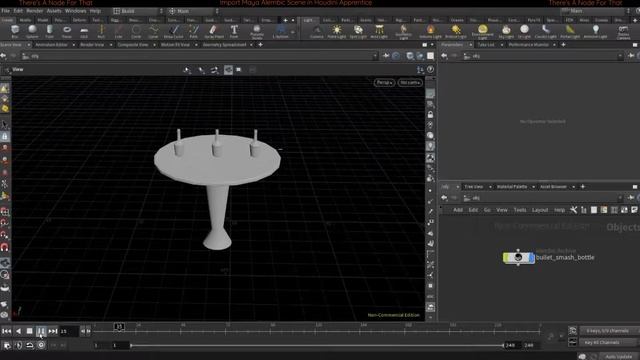Open the Asset Browser tab dropdown arrow
The height and width of the screenshot is (360, 640).
(x=573, y=187)
